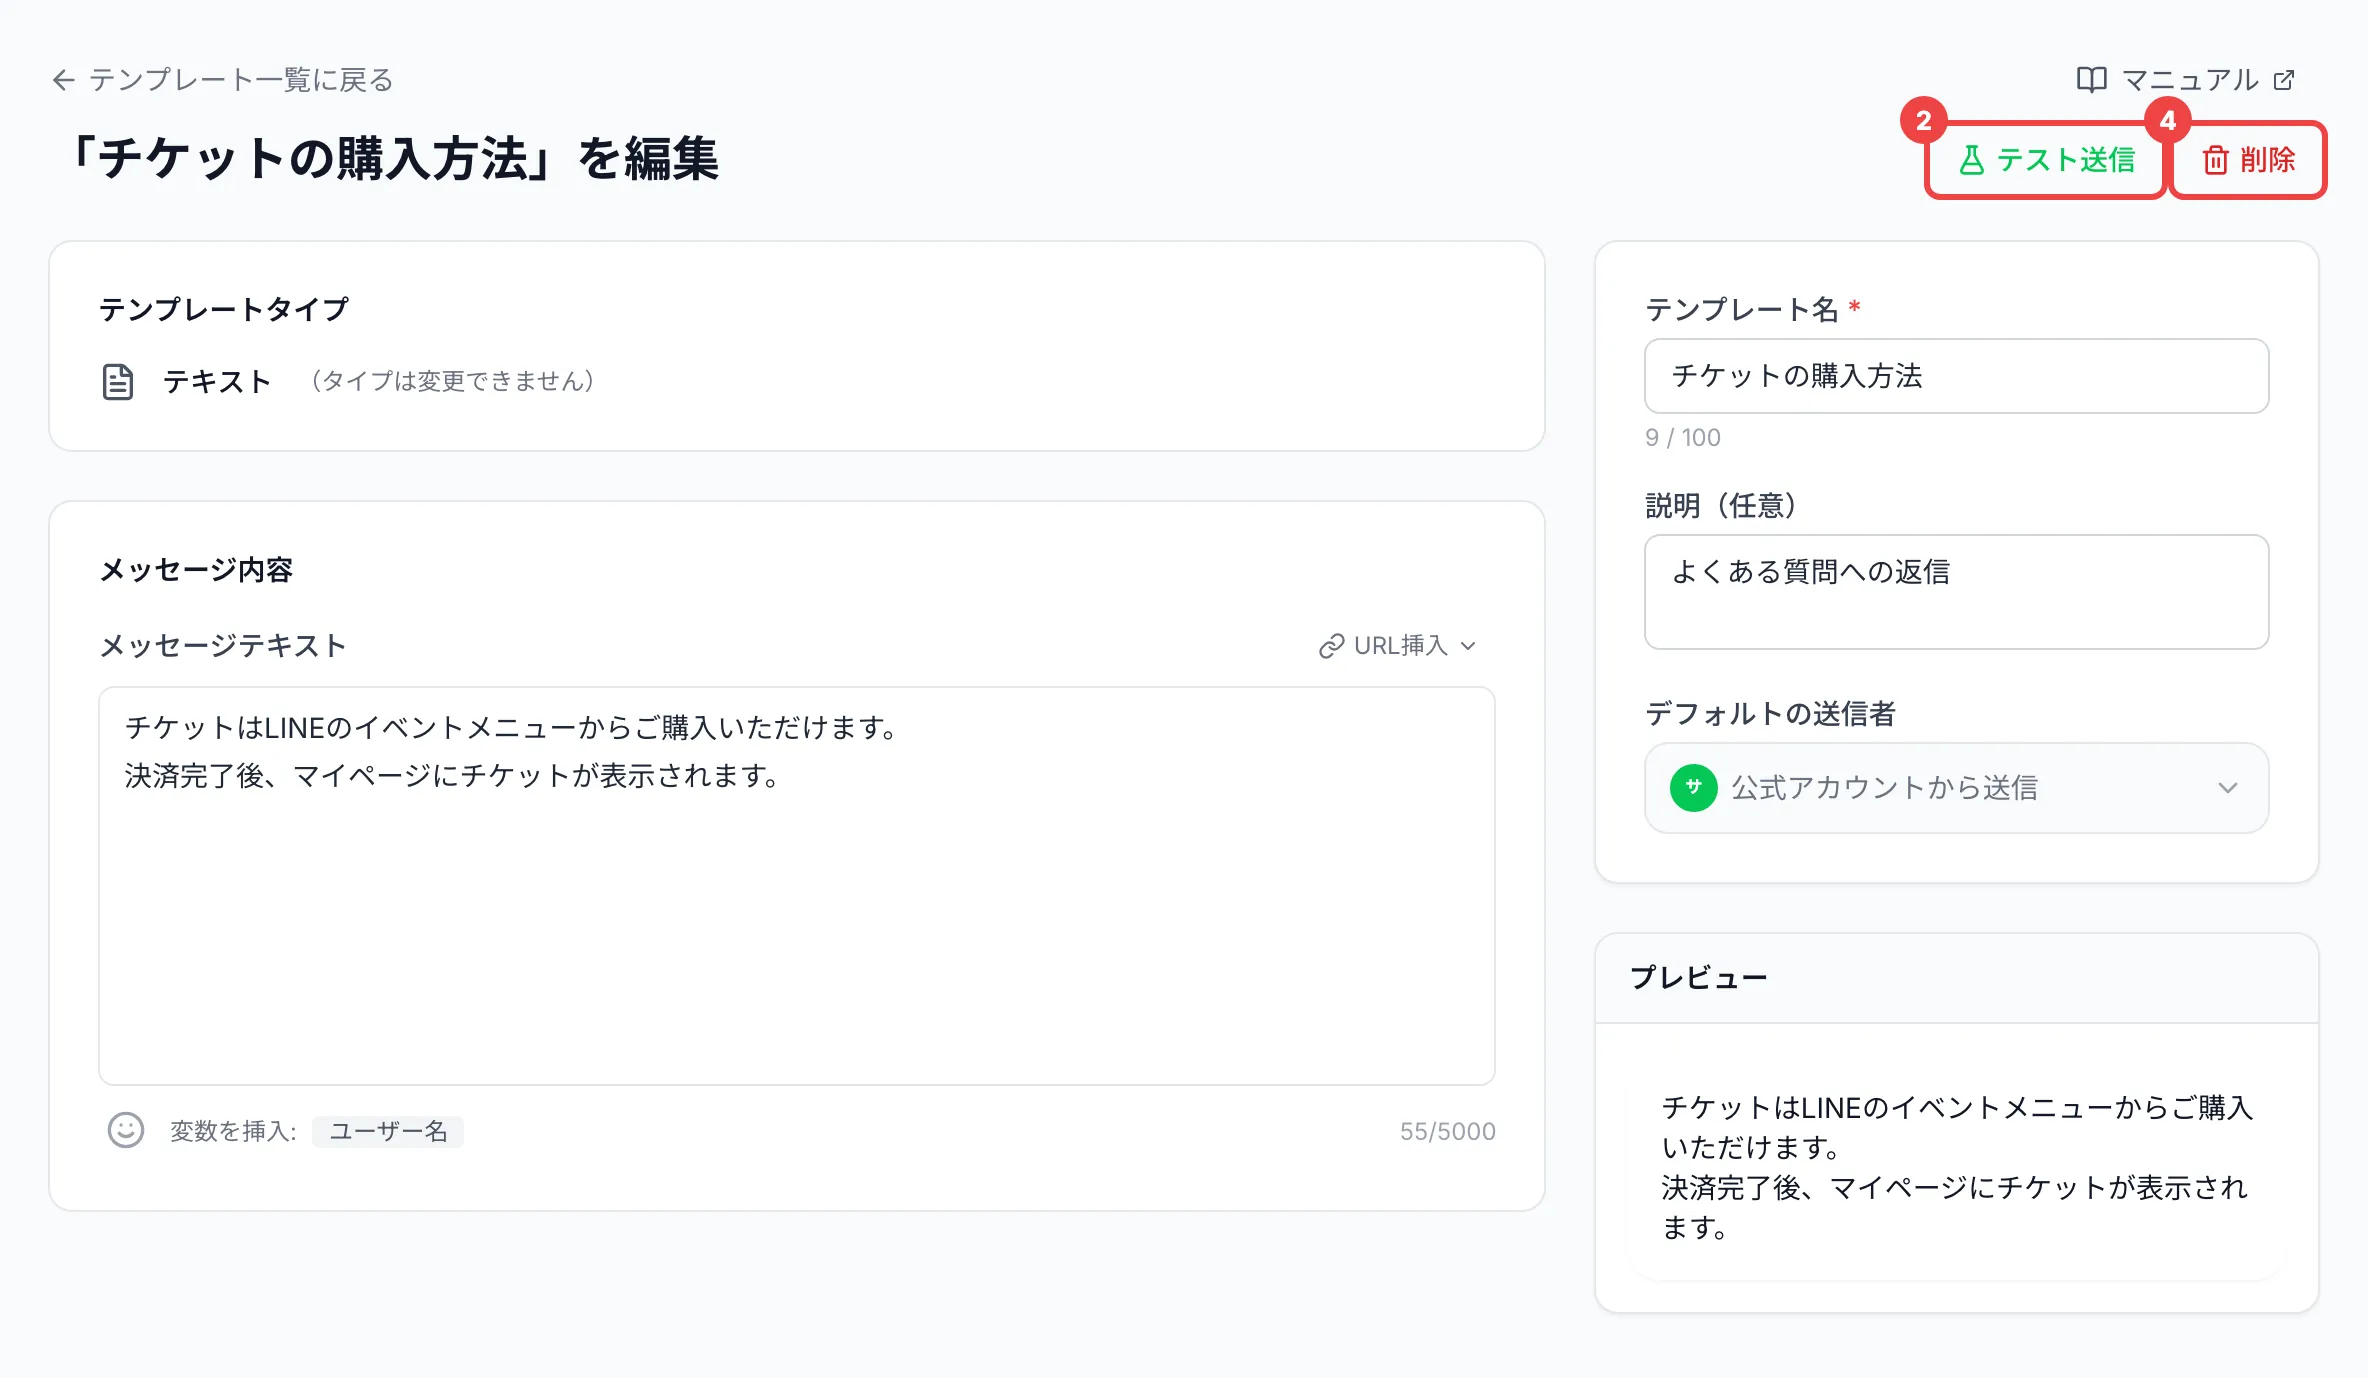Open the マニュアル link text
Screen dimensions: 2368x1378
click(2190, 80)
